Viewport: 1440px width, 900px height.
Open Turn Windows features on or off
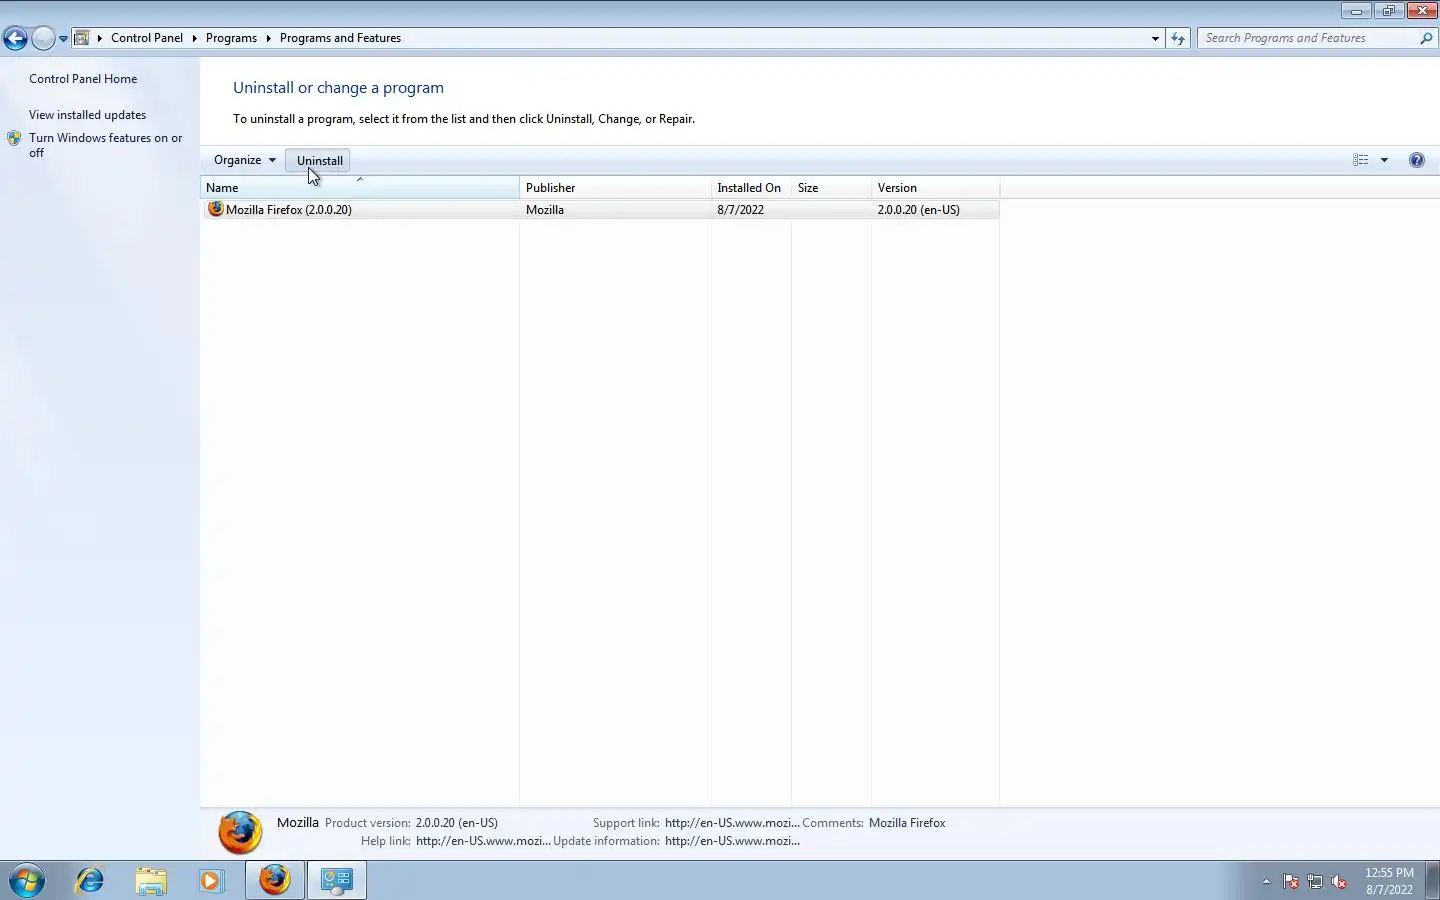click(105, 145)
